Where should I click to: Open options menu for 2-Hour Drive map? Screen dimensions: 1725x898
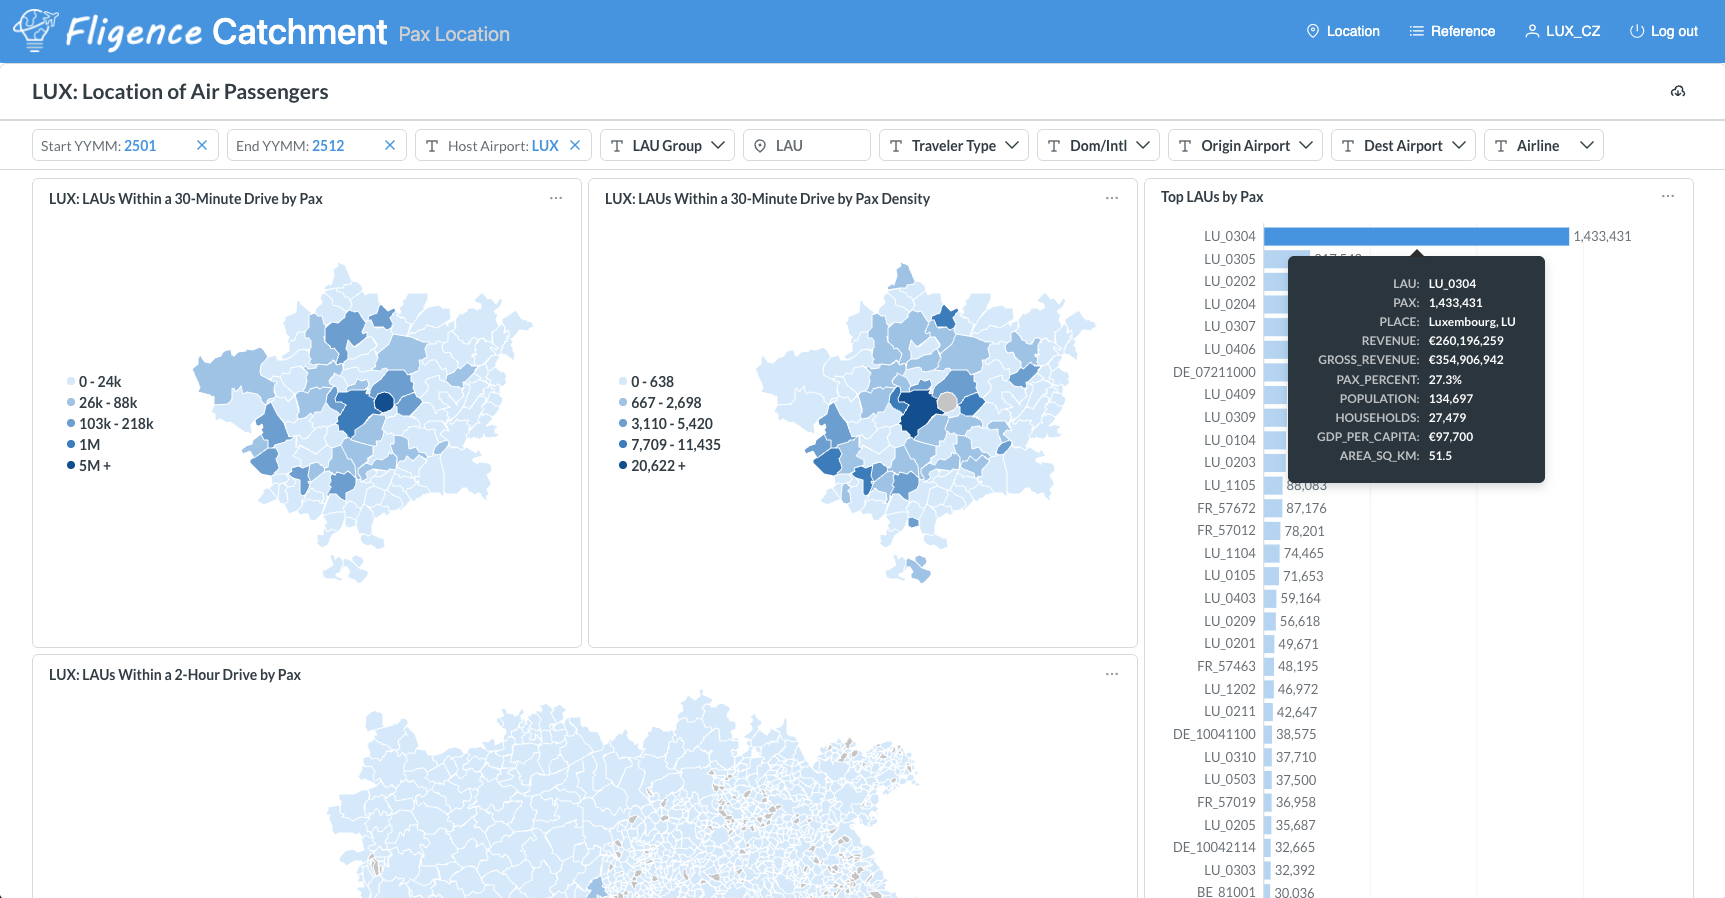(x=1112, y=674)
